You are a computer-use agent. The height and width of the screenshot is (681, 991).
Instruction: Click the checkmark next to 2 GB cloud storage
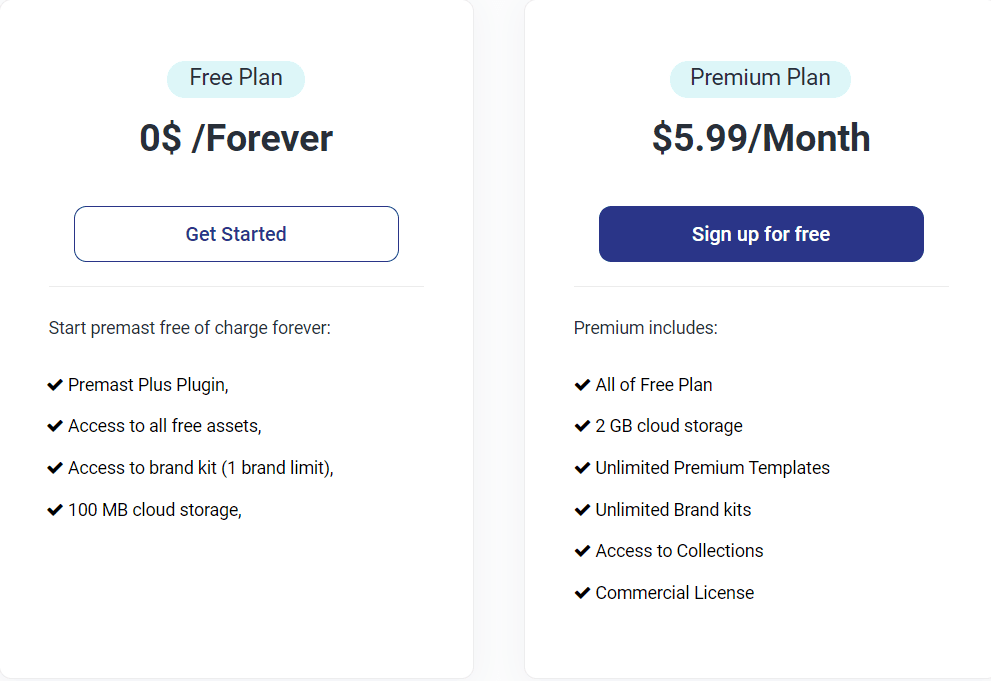point(581,425)
